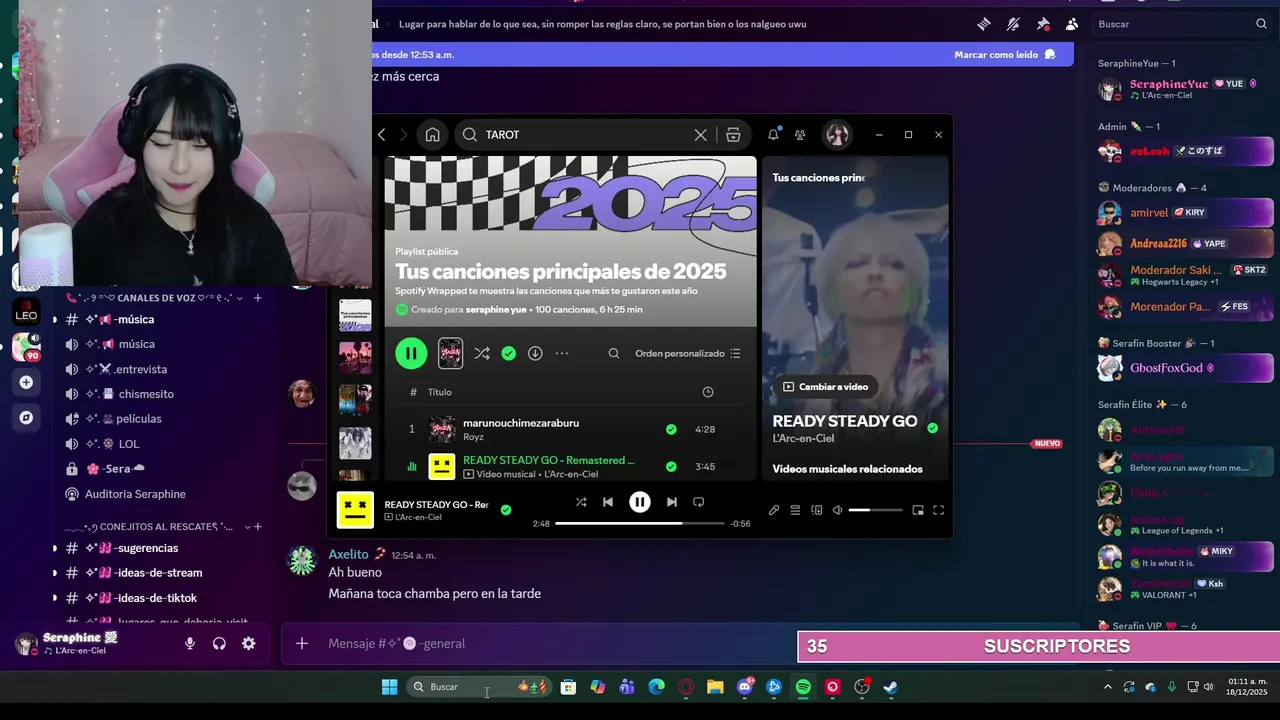Open Steam from Windows taskbar

pyautogui.click(x=890, y=687)
